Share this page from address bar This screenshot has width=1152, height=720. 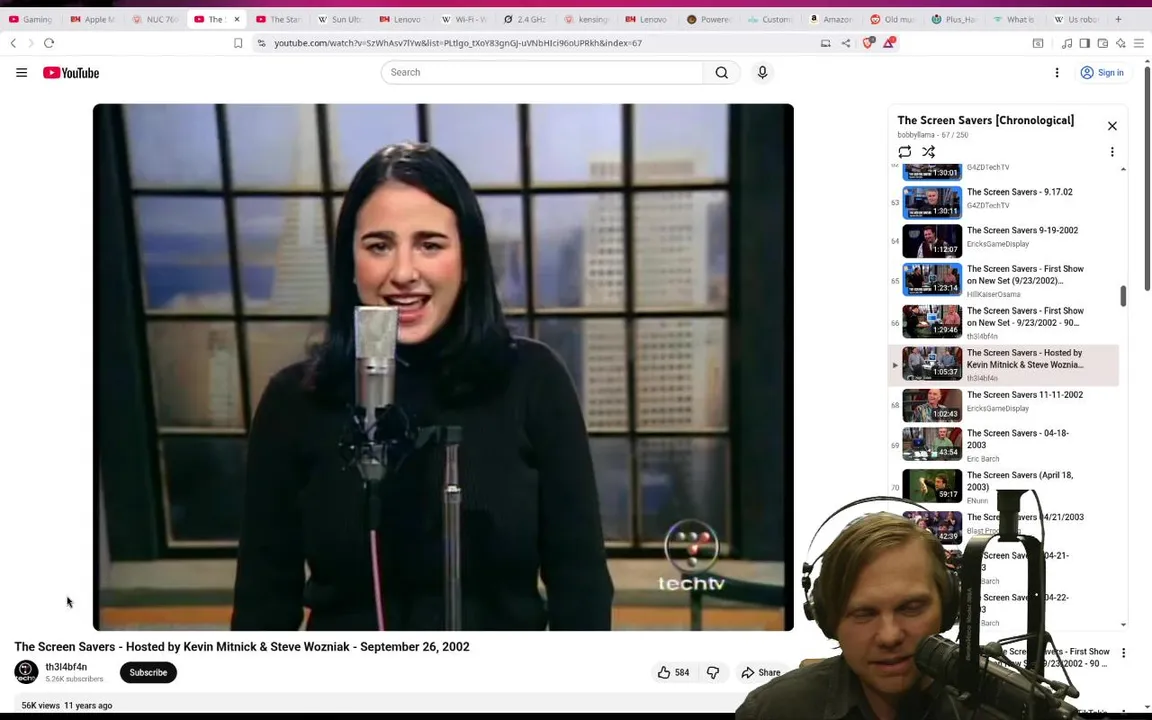coord(846,43)
